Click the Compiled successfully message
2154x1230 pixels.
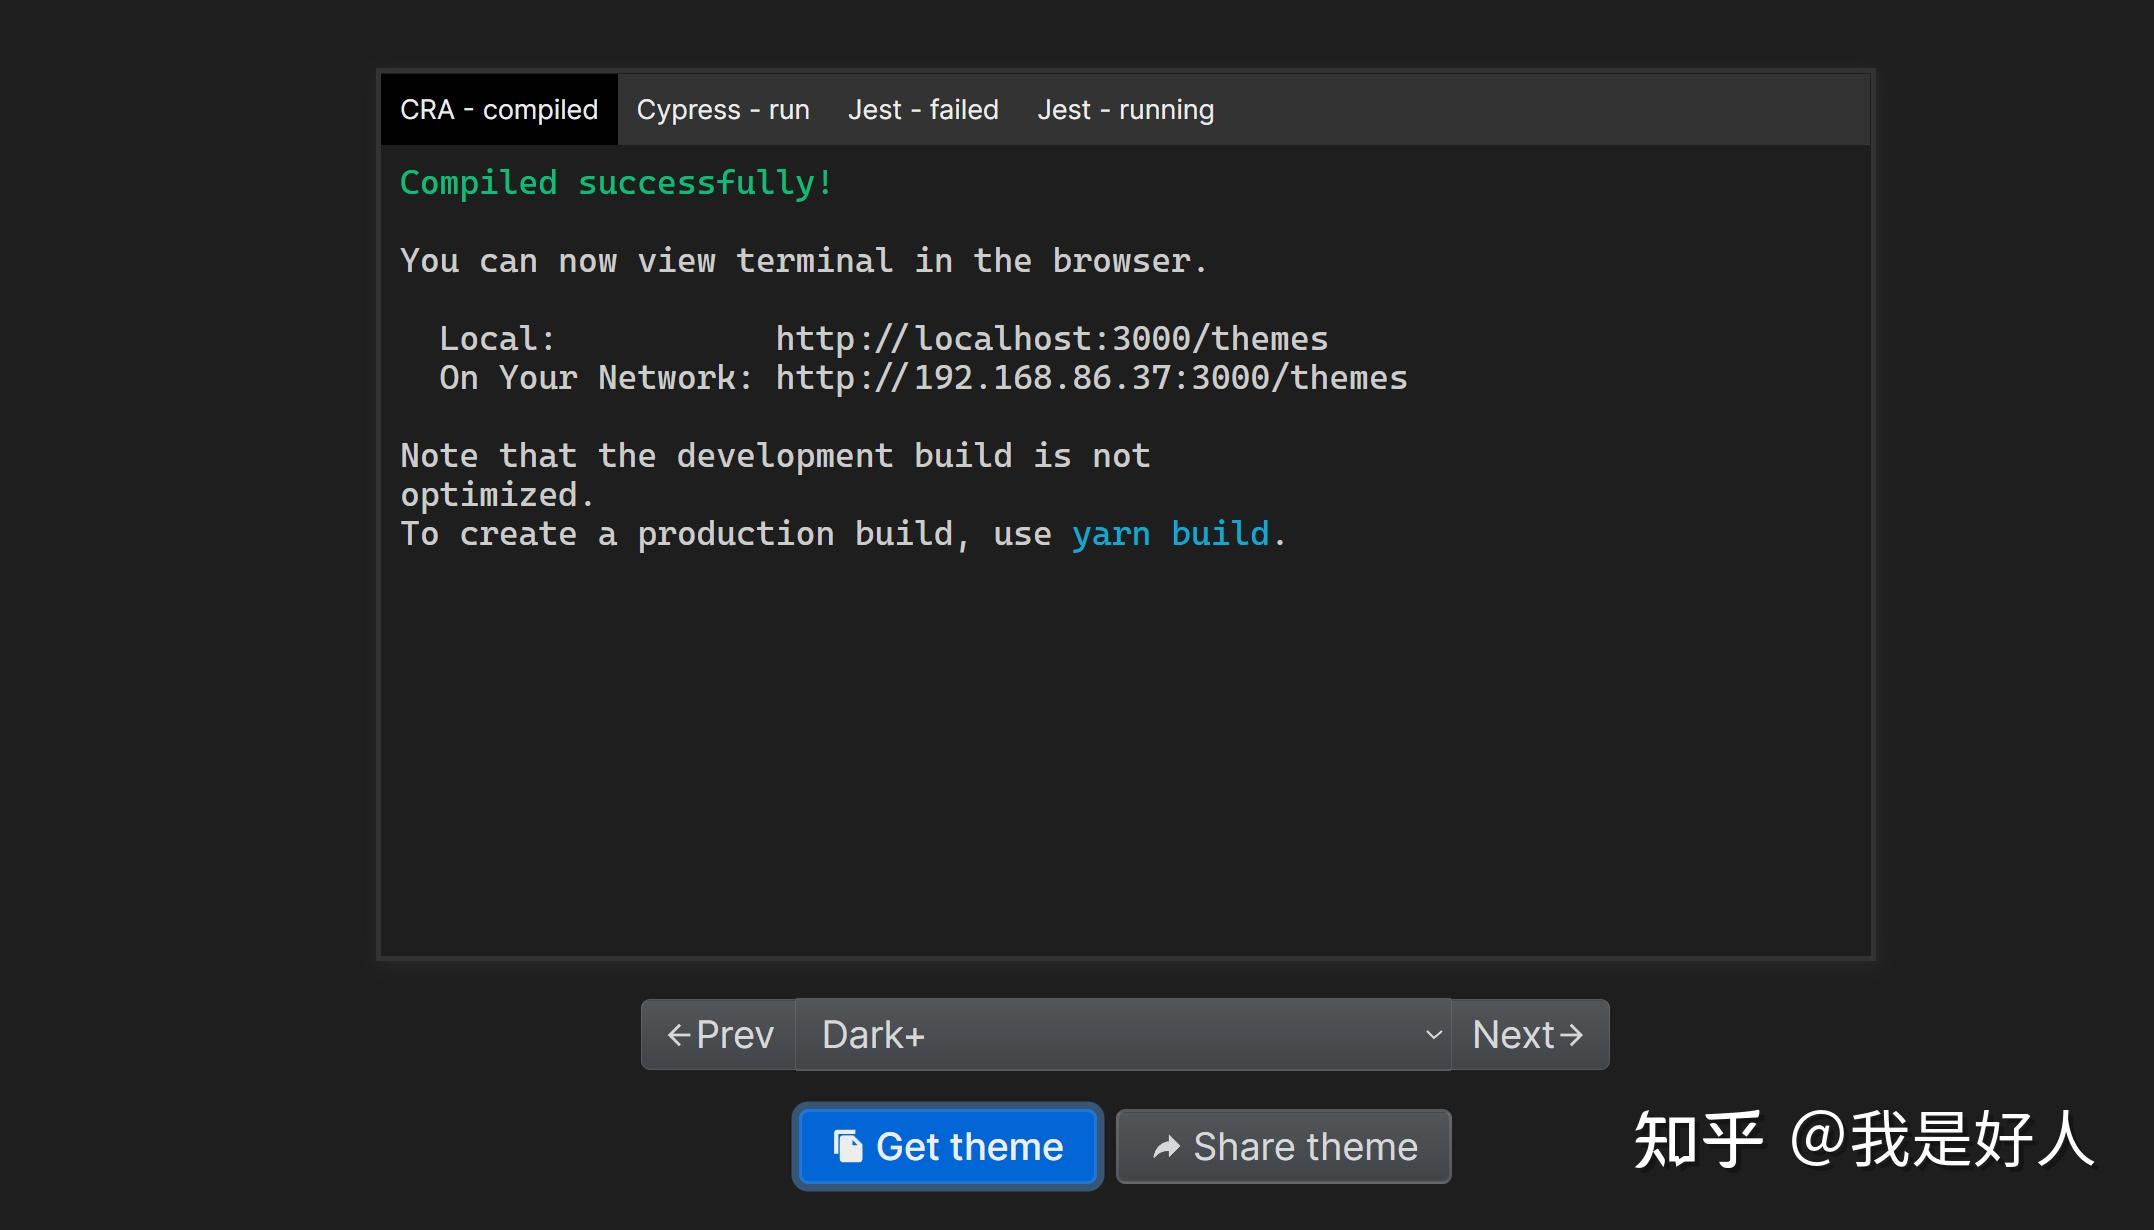pyautogui.click(x=614, y=182)
